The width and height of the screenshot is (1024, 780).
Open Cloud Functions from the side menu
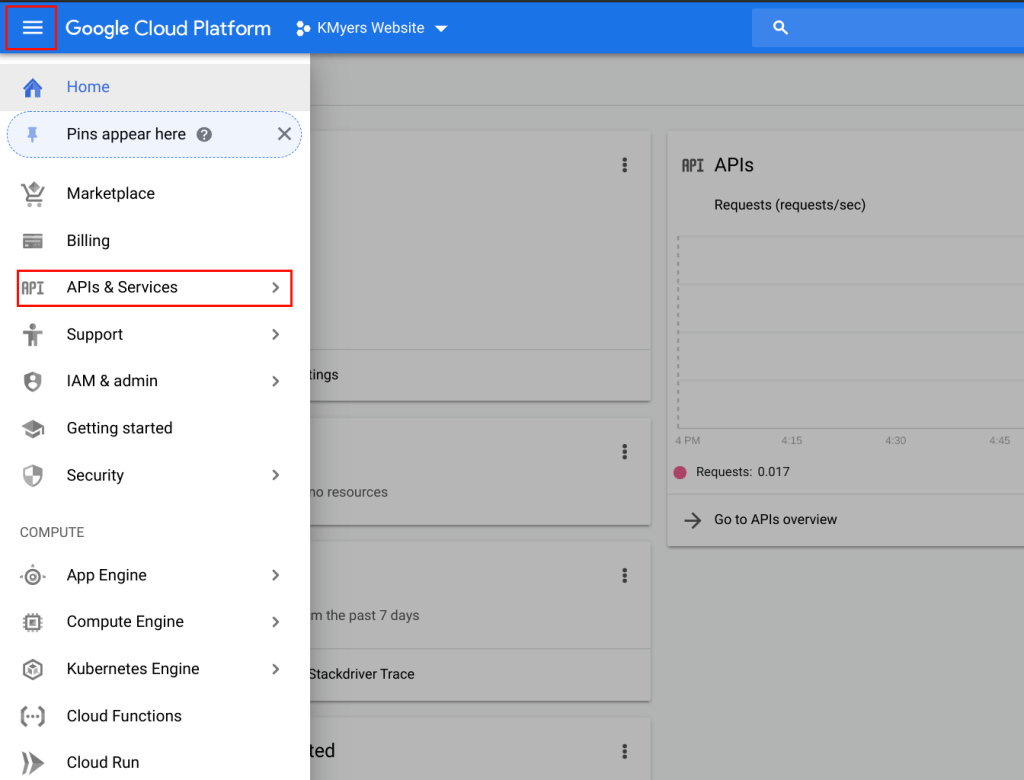pos(155,716)
